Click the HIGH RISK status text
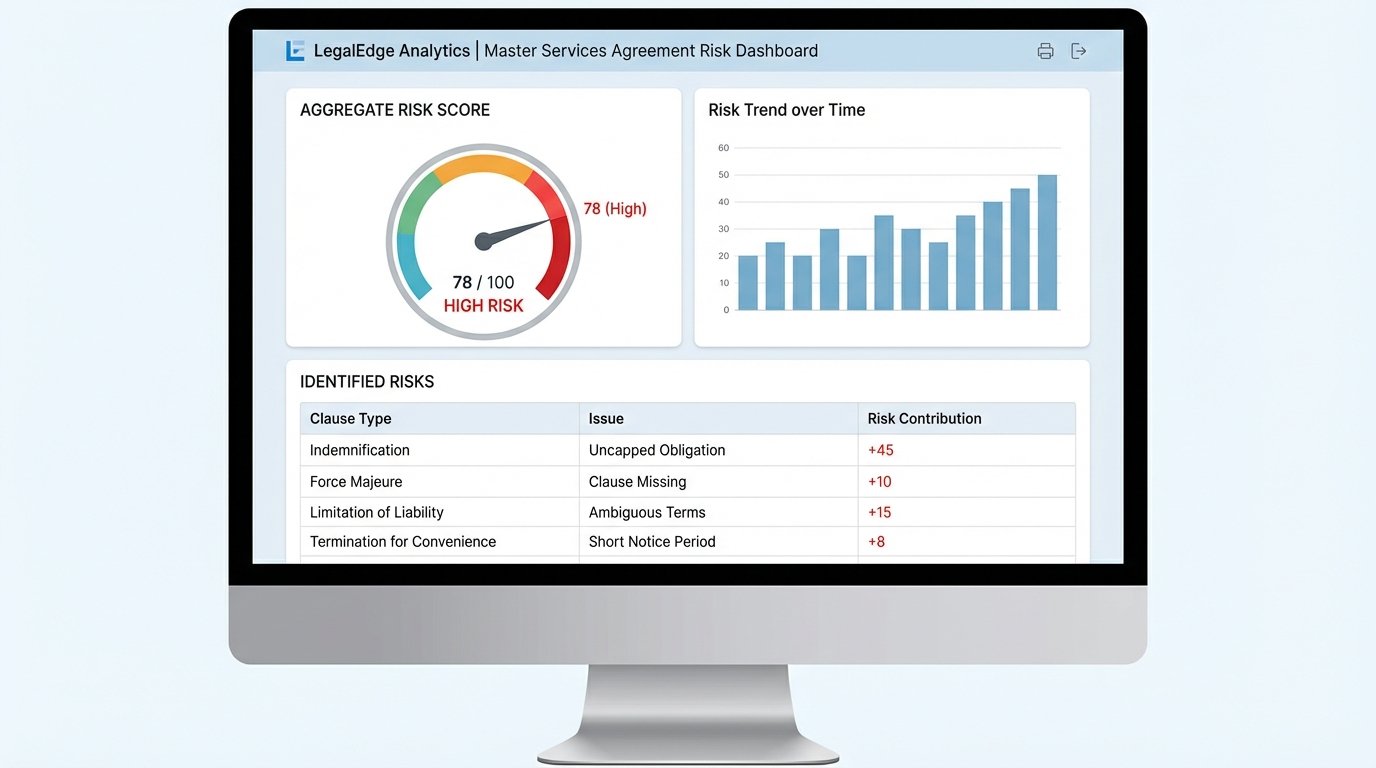1376x768 pixels. [483, 305]
